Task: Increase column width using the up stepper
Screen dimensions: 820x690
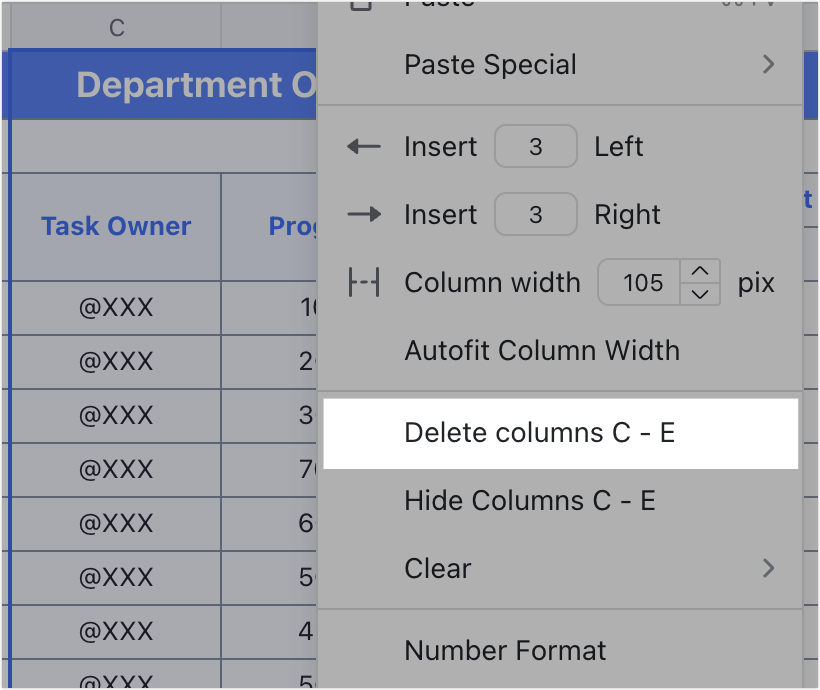Action: [701, 272]
